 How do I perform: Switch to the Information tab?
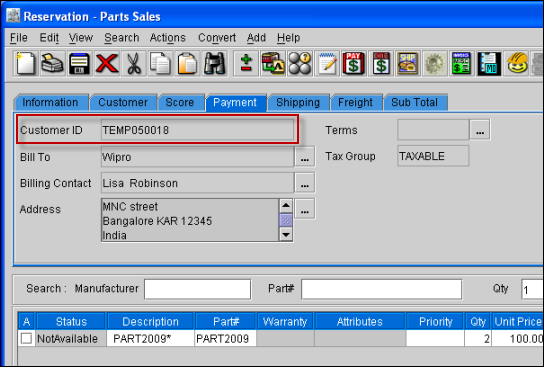[x=51, y=103]
